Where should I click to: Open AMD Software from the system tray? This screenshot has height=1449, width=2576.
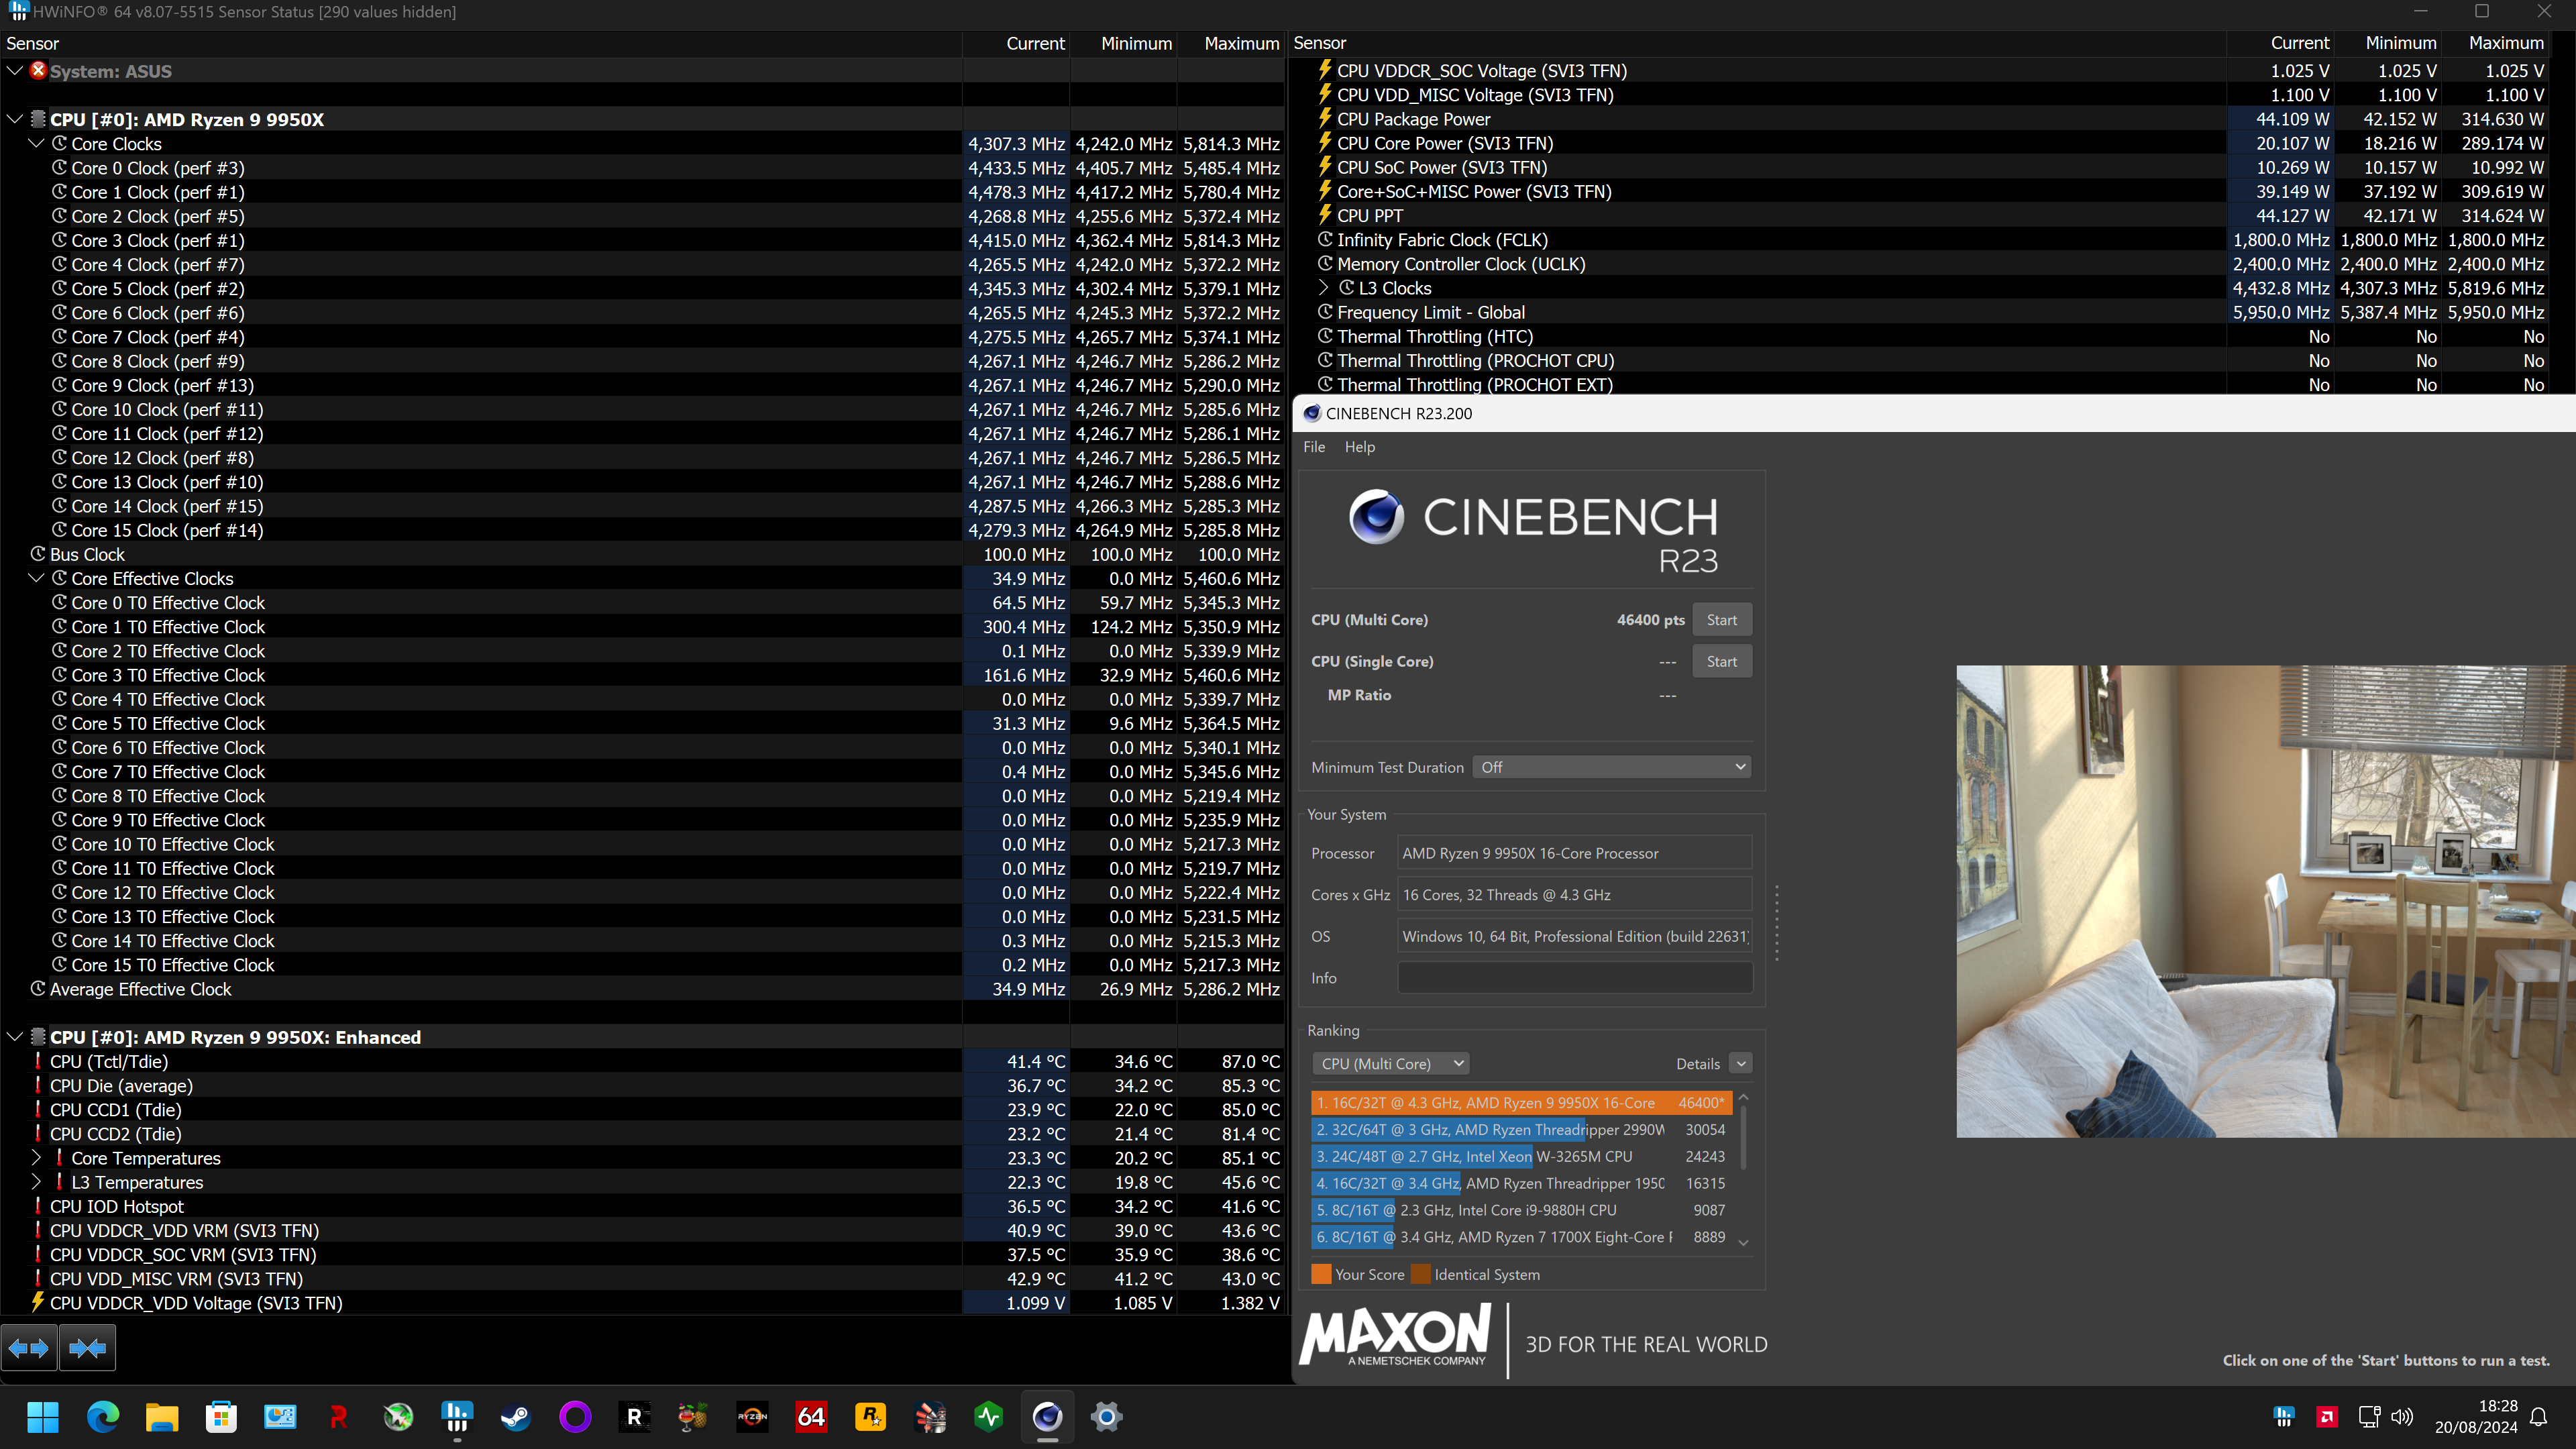[x=2327, y=1416]
